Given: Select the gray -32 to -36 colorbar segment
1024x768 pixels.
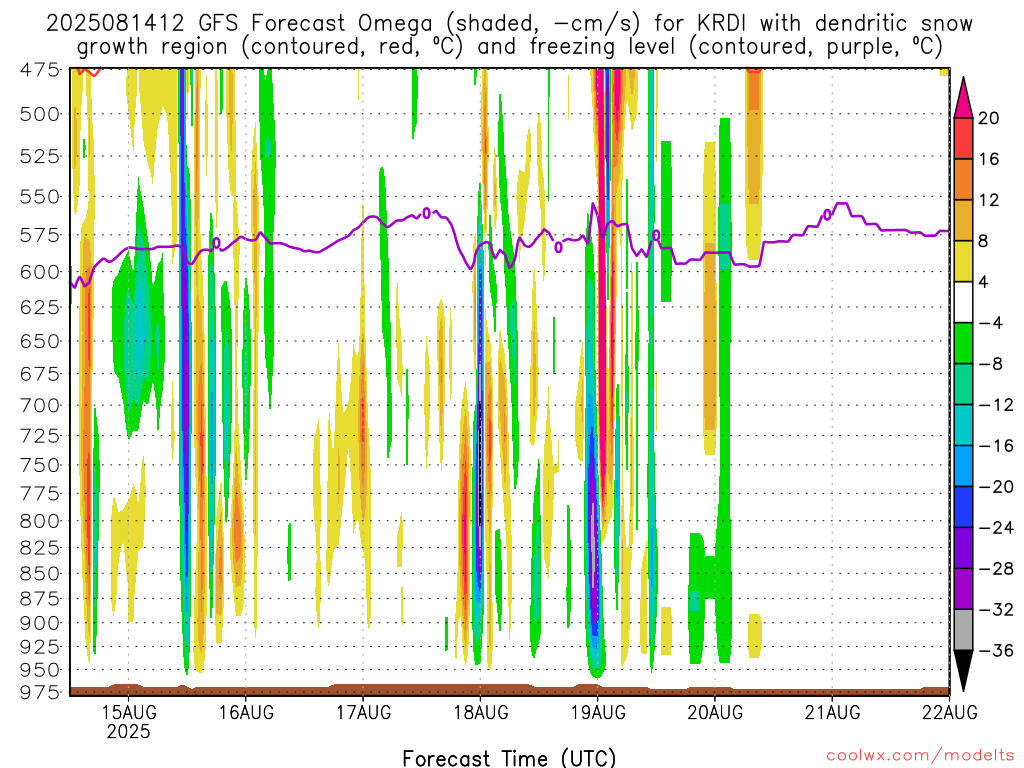Looking at the screenshot, I should coord(963,630).
